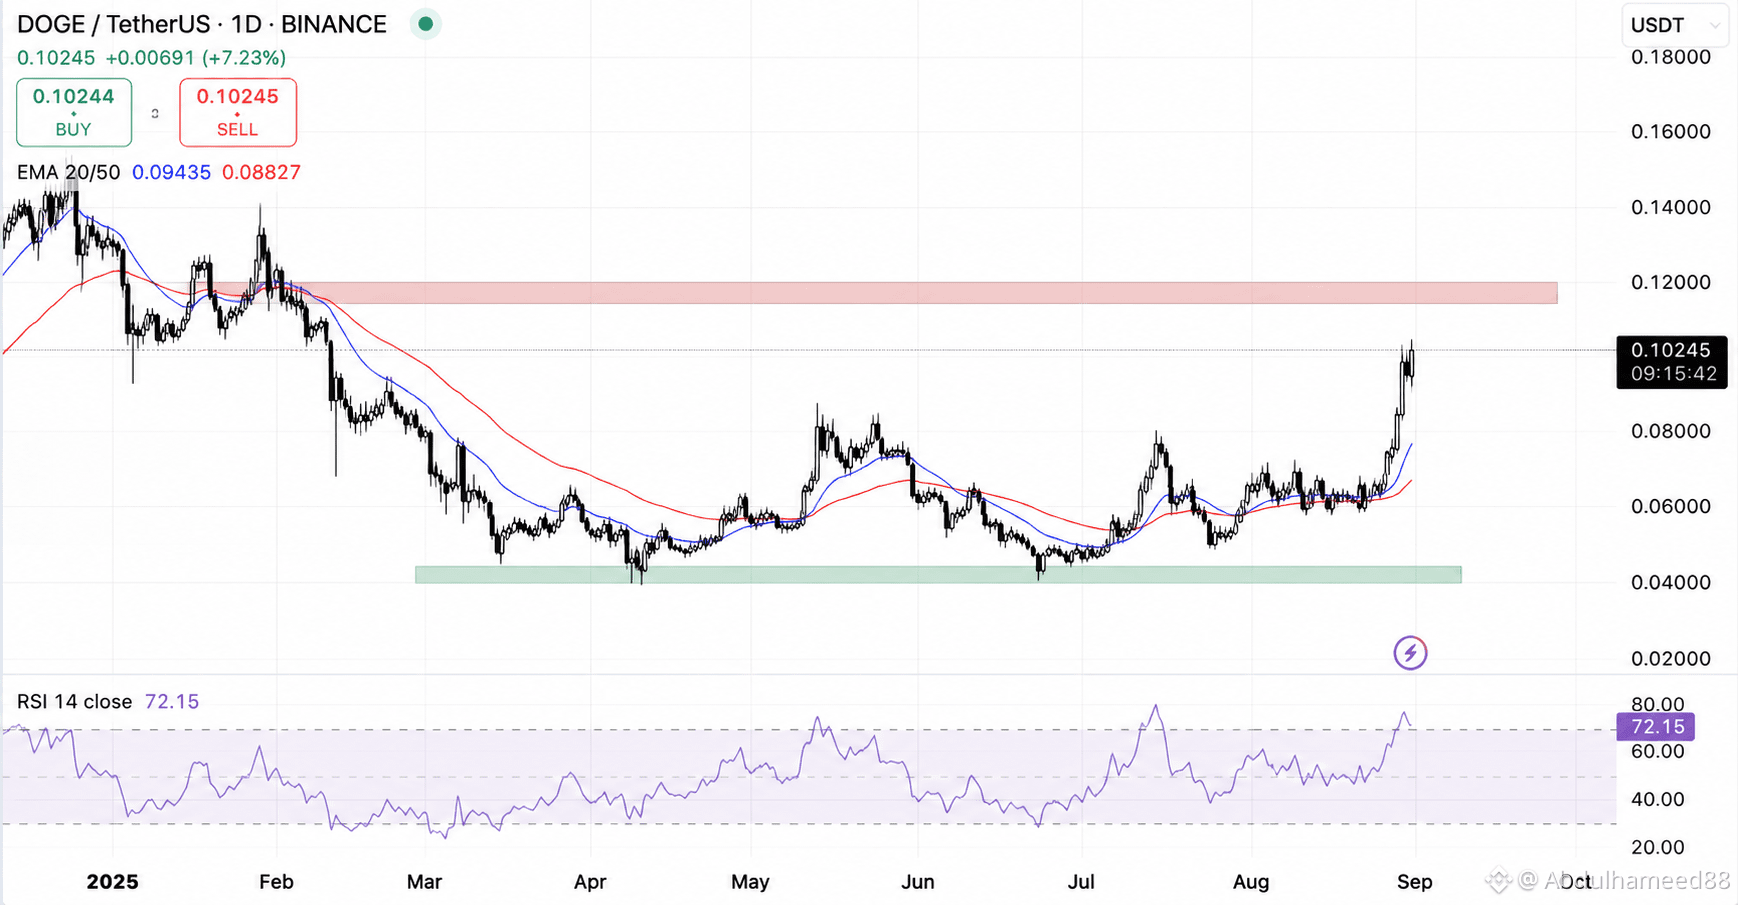Click the Aug label on time axis
Viewport: 1738px width, 905px height.
pos(1251,882)
